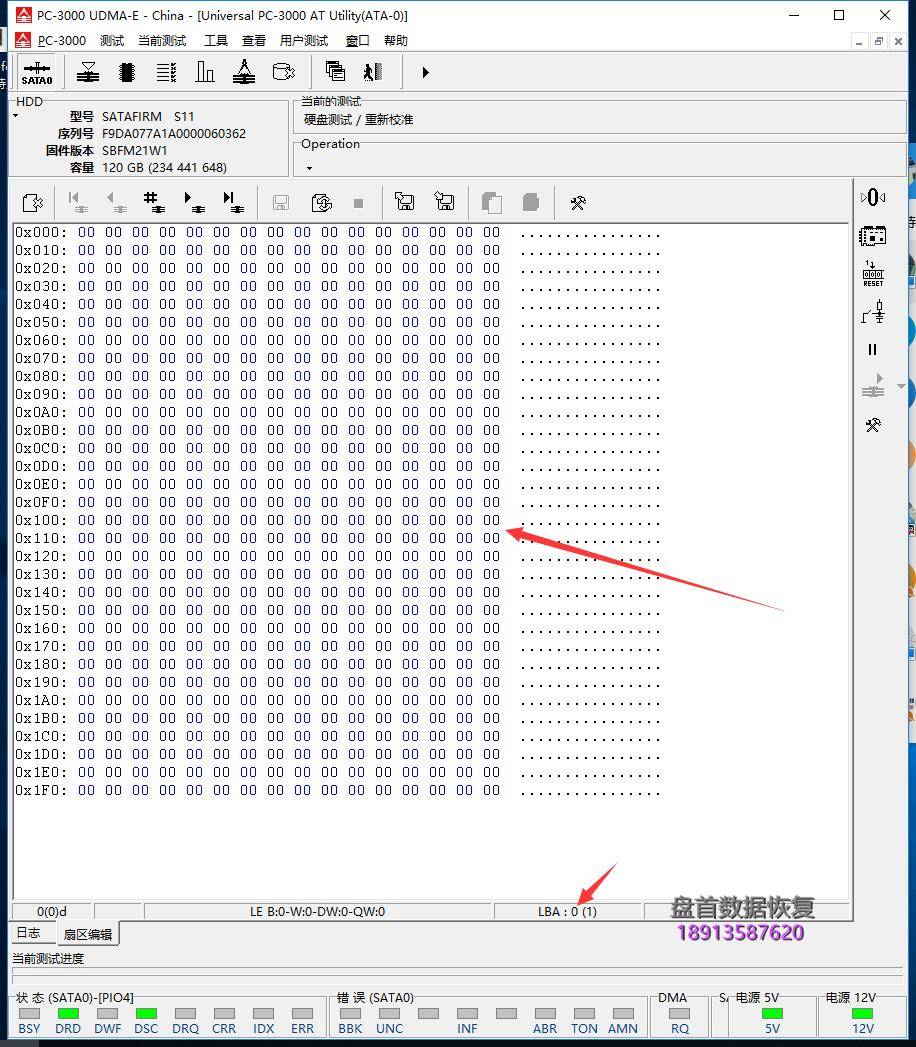Click the copy sector data icon
Viewport: 916px width, 1047px height.
(x=492, y=202)
